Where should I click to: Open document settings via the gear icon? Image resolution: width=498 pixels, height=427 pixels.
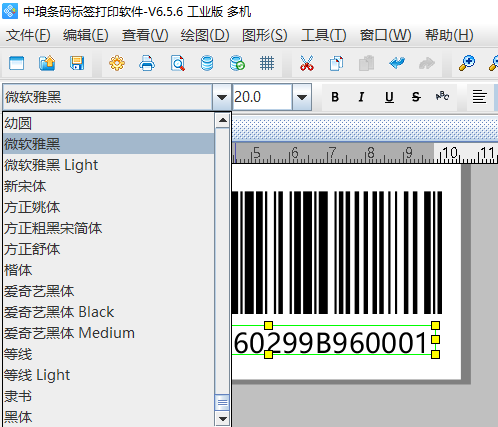pyautogui.click(x=117, y=63)
